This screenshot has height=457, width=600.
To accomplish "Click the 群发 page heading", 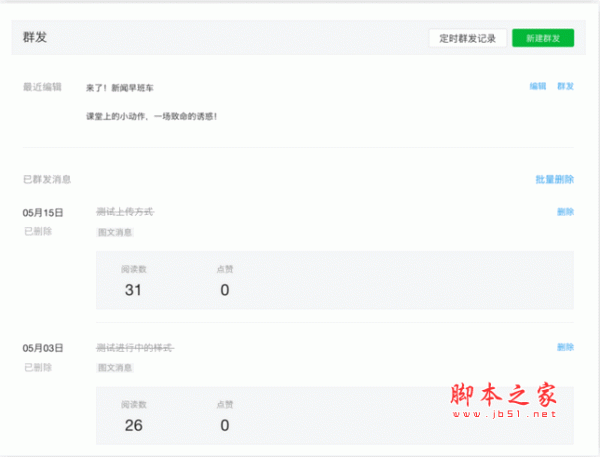I will click(35, 38).
